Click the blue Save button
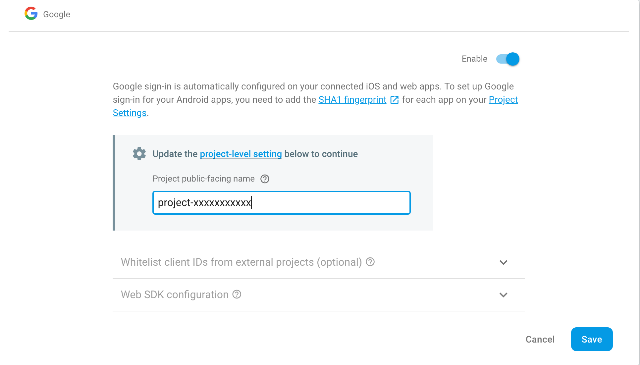The height and width of the screenshot is (365, 640). (x=592, y=339)
